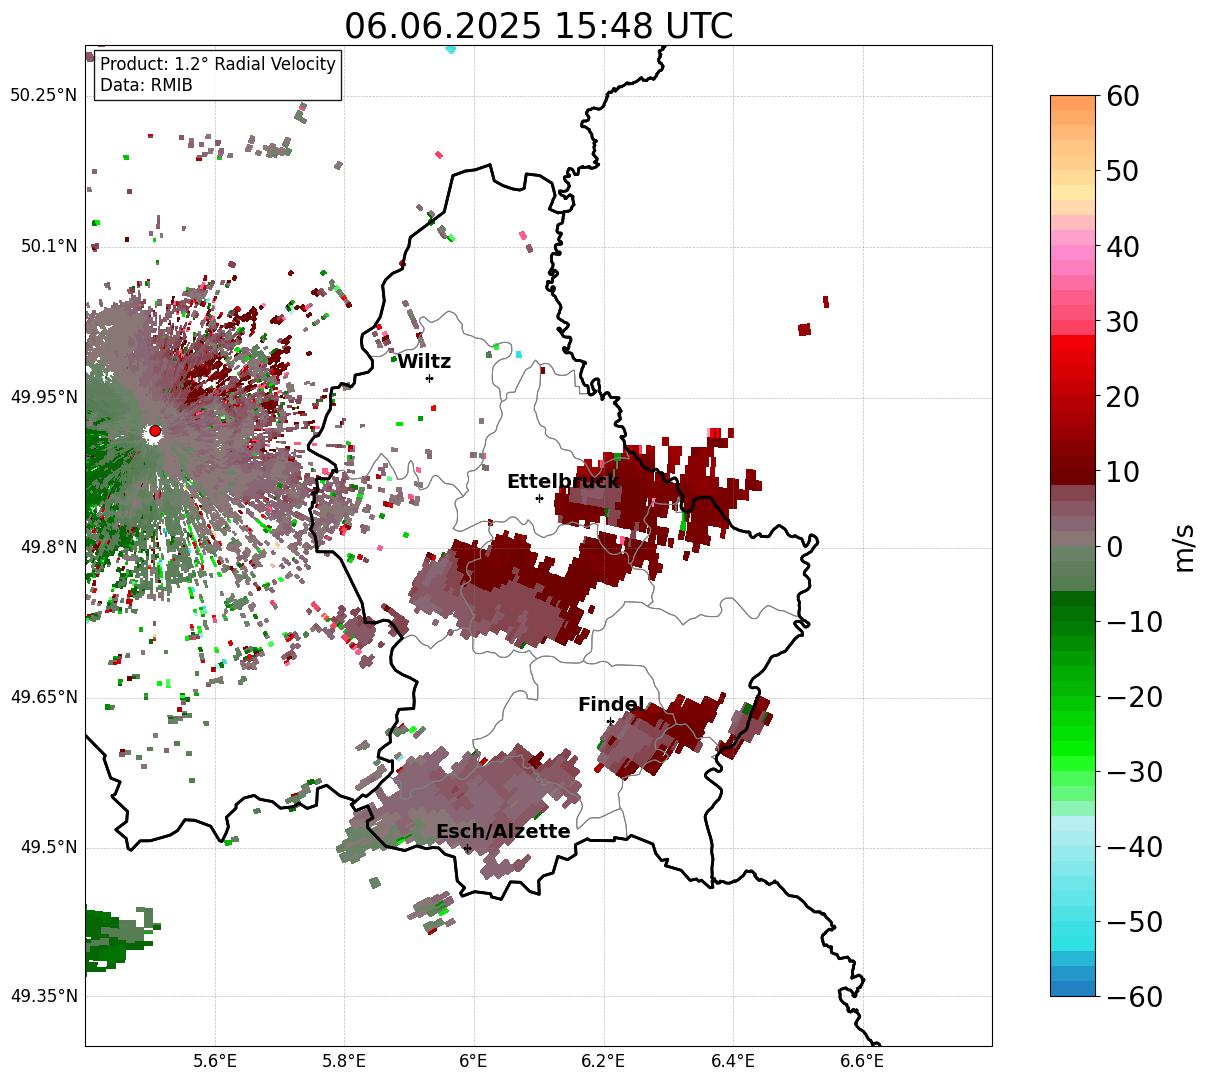The width and height of the screenshot is (1207, 1081).
Task: Click the colorbar 30 tick label
Action: click(1121, 321)
